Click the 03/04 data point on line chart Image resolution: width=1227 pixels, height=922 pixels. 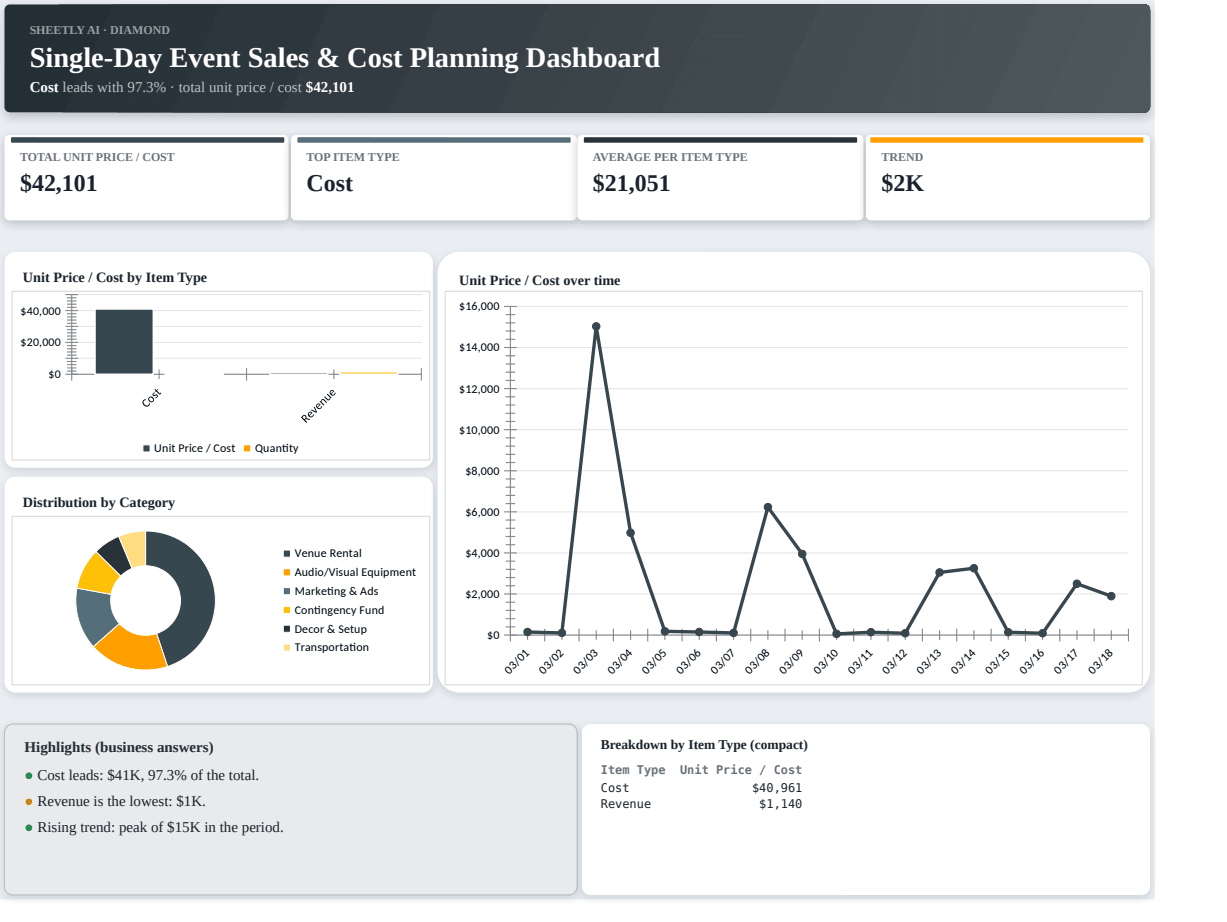tap(630, 533)
